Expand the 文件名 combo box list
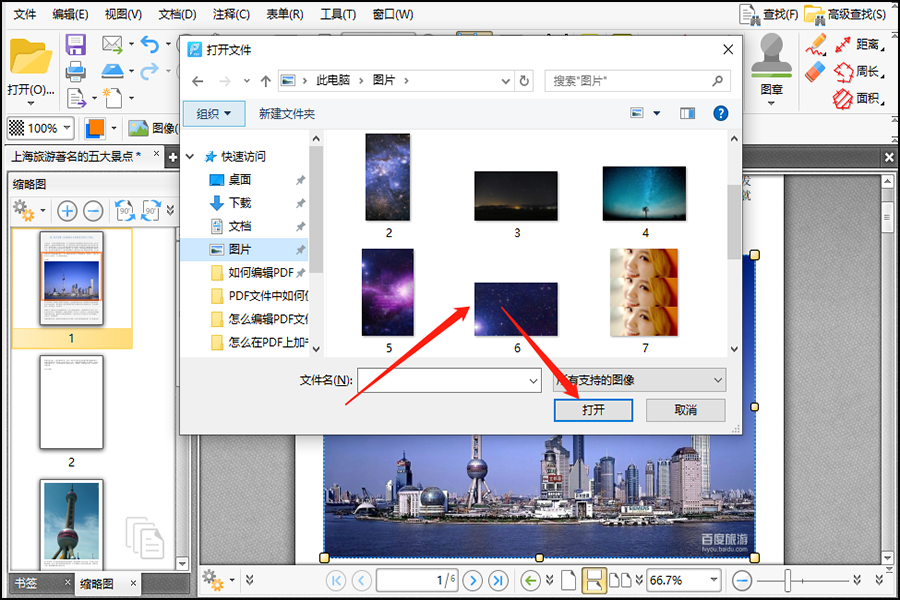 coord(533,381)
